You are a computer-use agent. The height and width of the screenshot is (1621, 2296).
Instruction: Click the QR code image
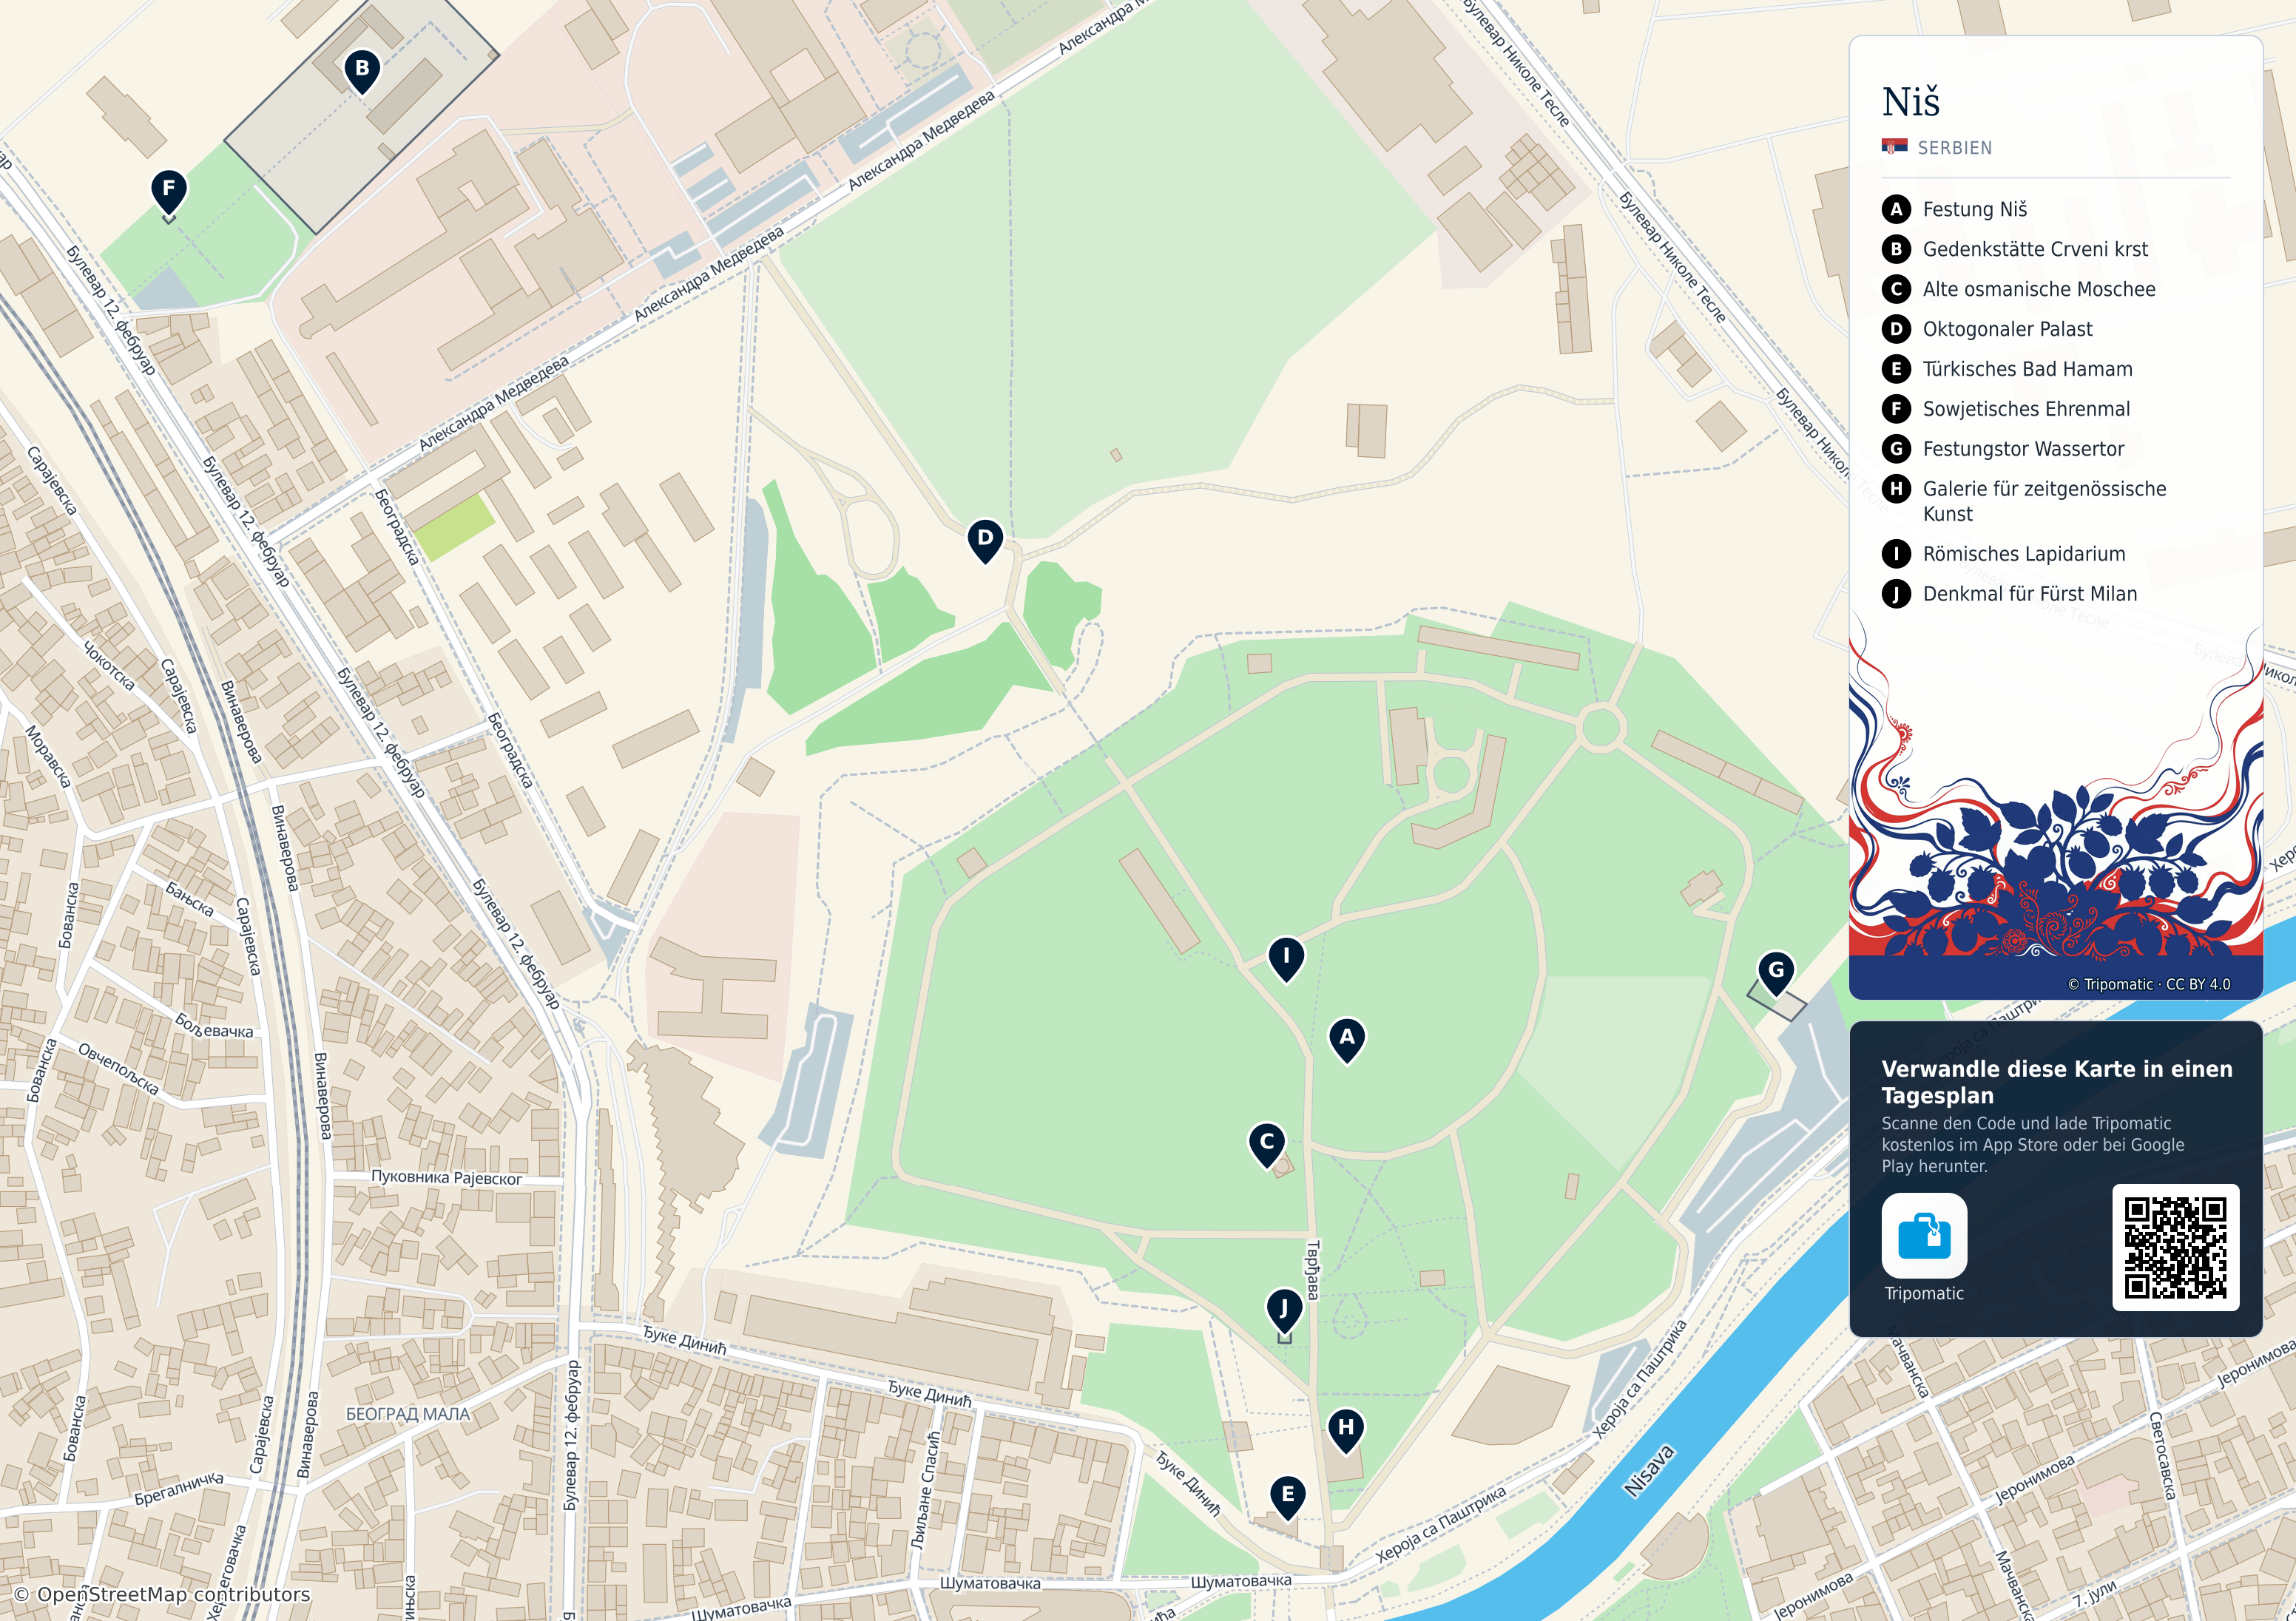pyautogui.click(x=2175, y=1247)
